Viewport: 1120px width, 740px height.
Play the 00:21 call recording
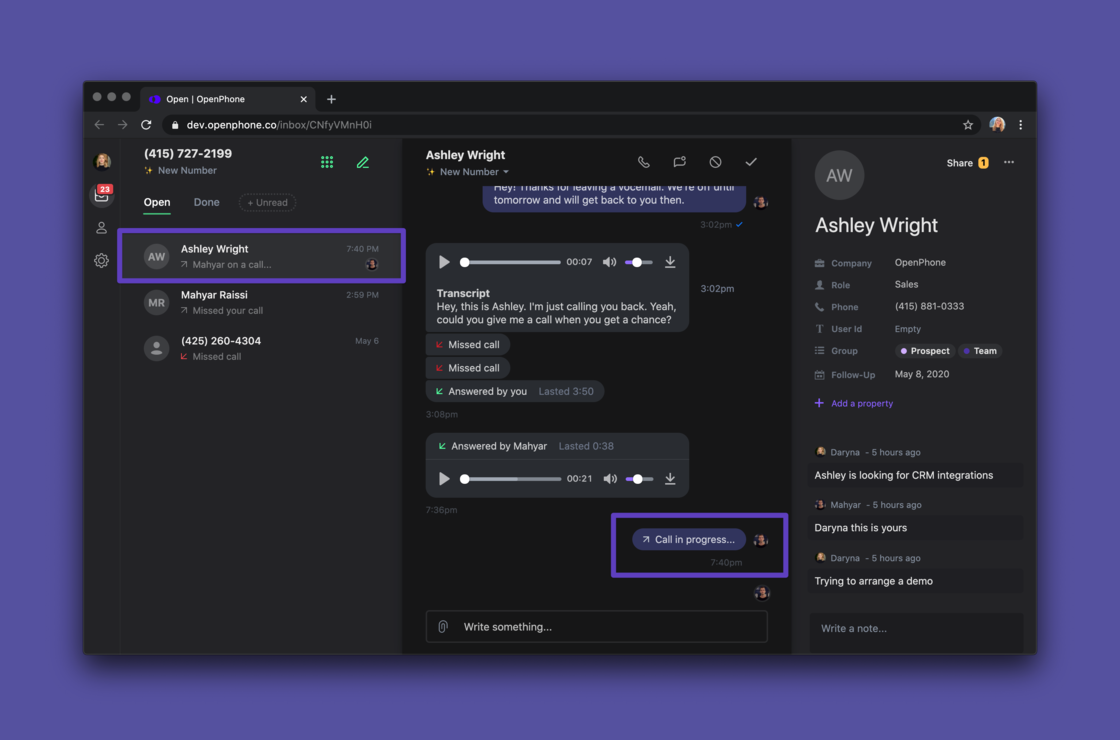(444, 479)
